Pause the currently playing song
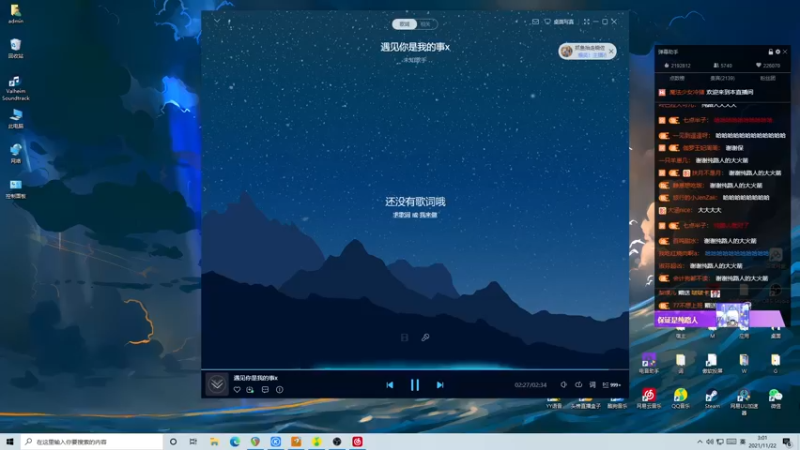The image size is (800, 450). click(x=415, y=385)
